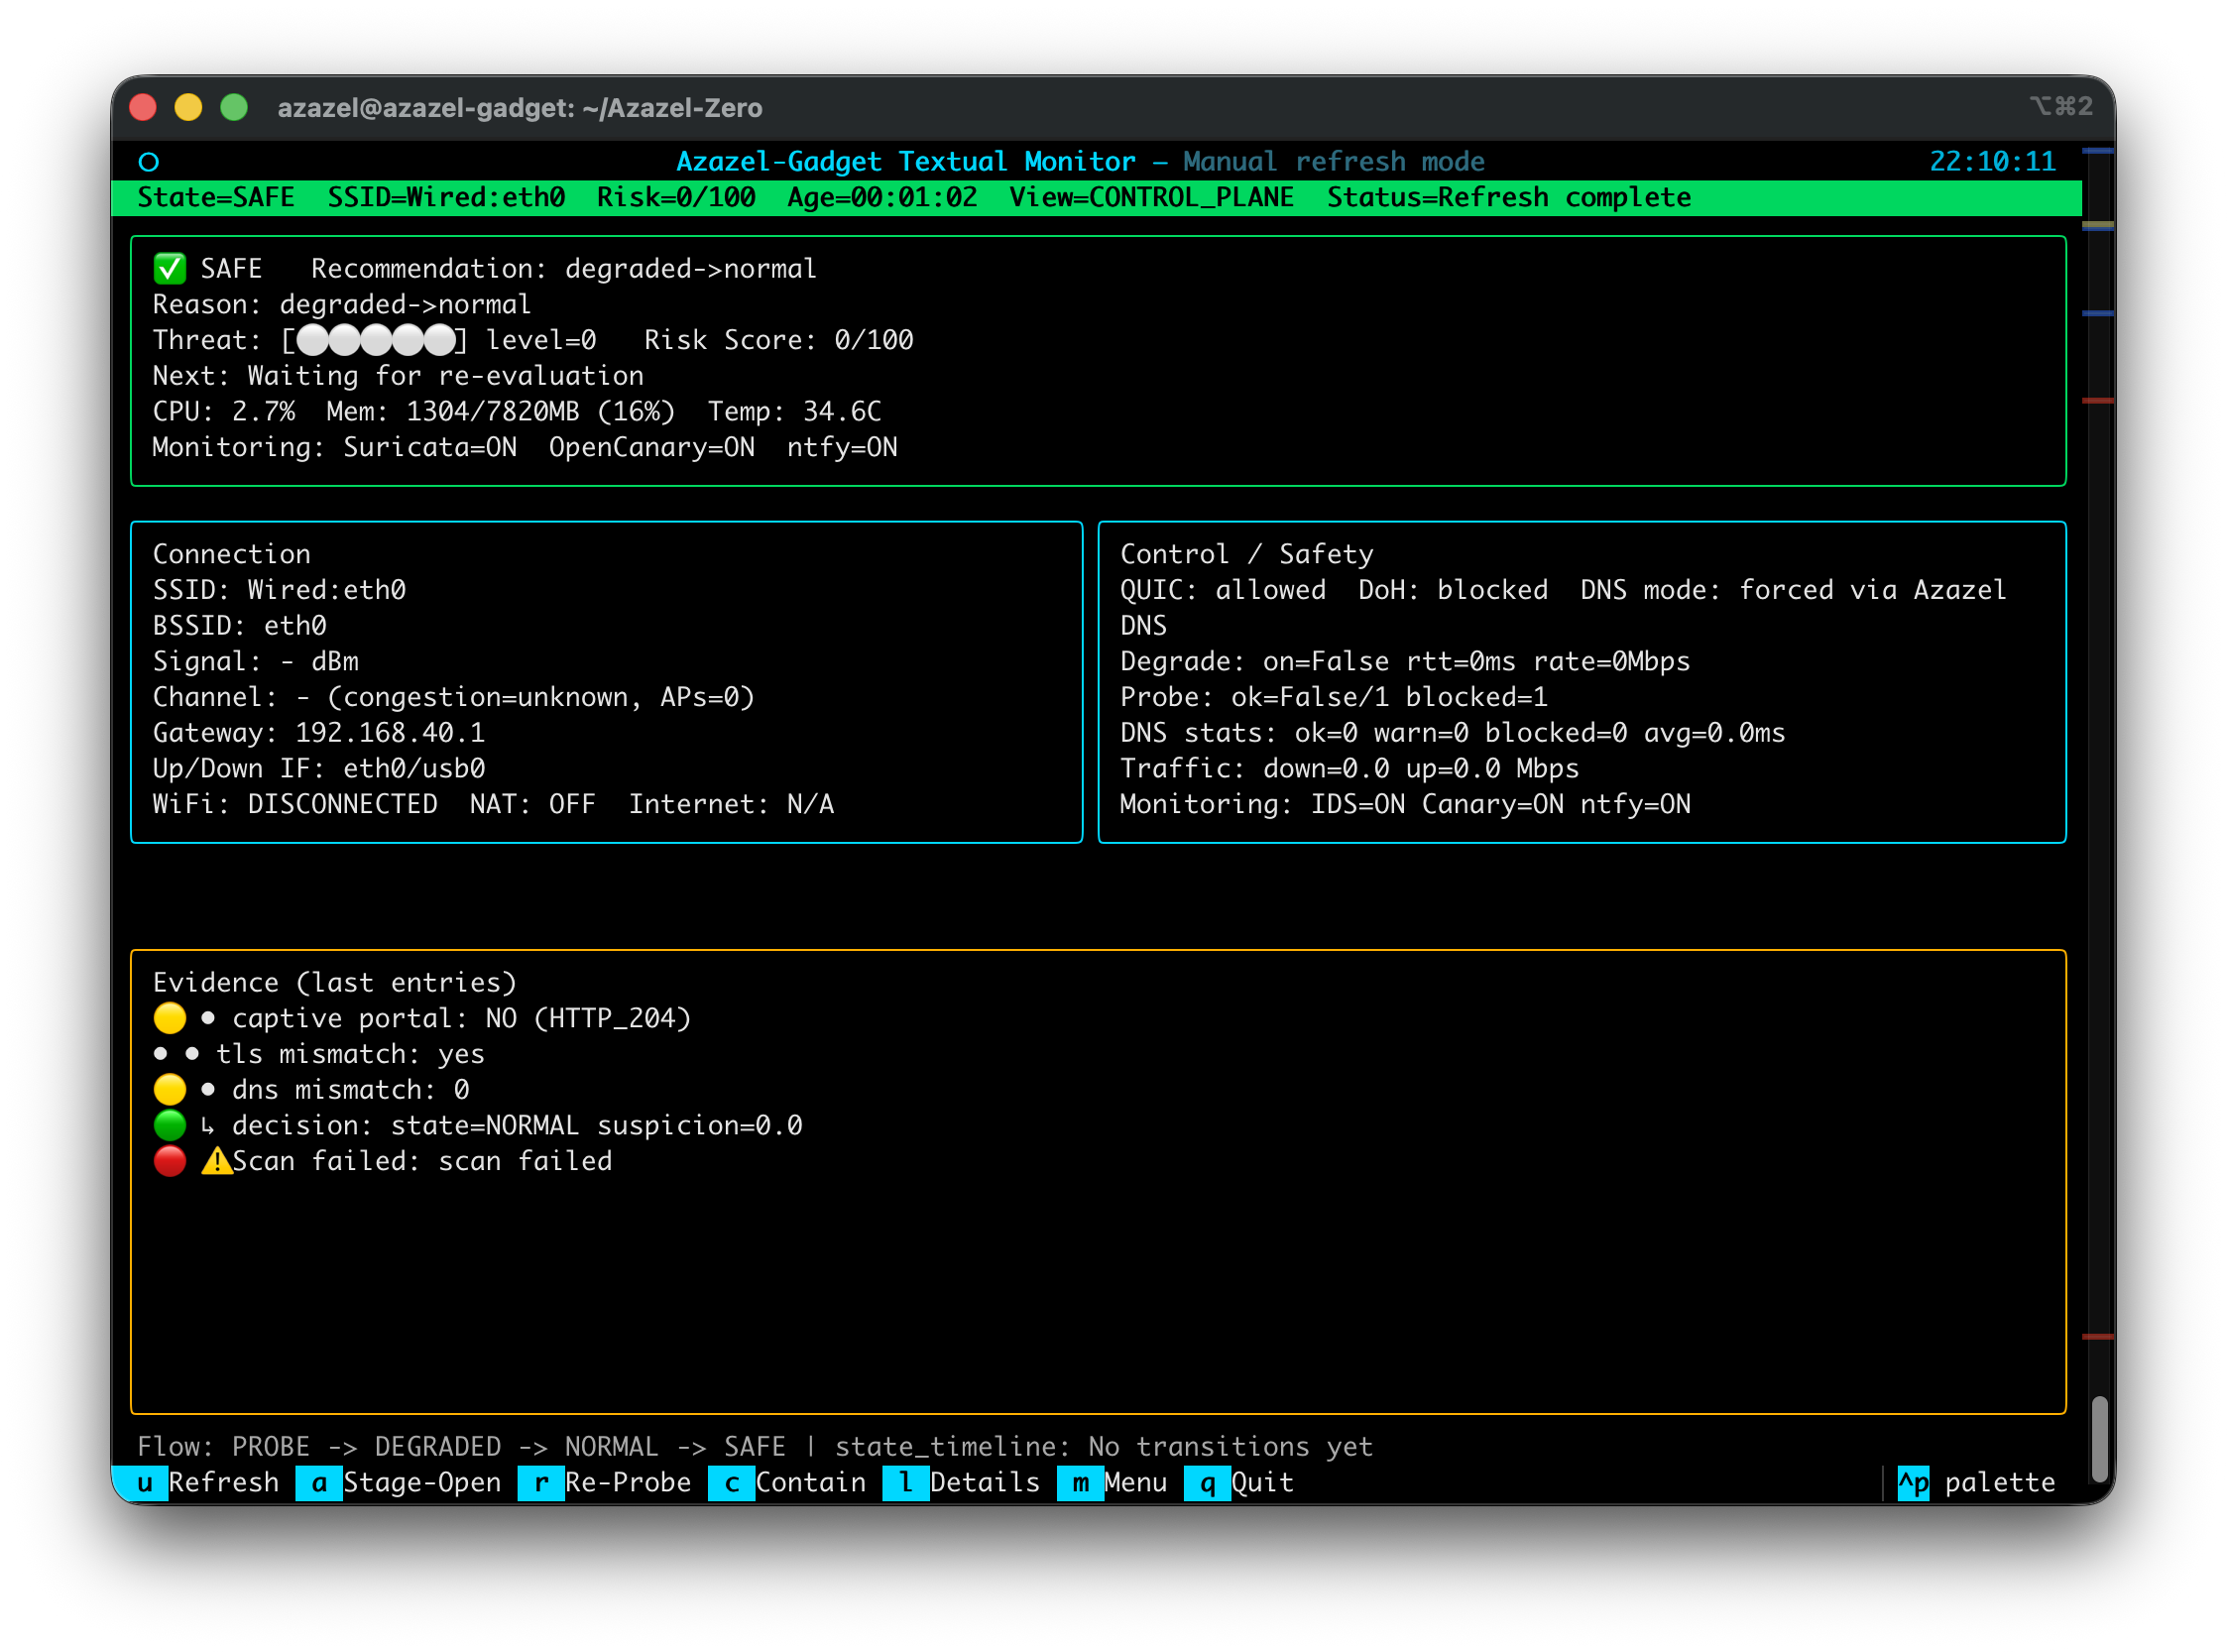This screenshot has height=1652, width=2227.
Task: Click the dns mismatch: 0 text
Action: coord(351,1089)
